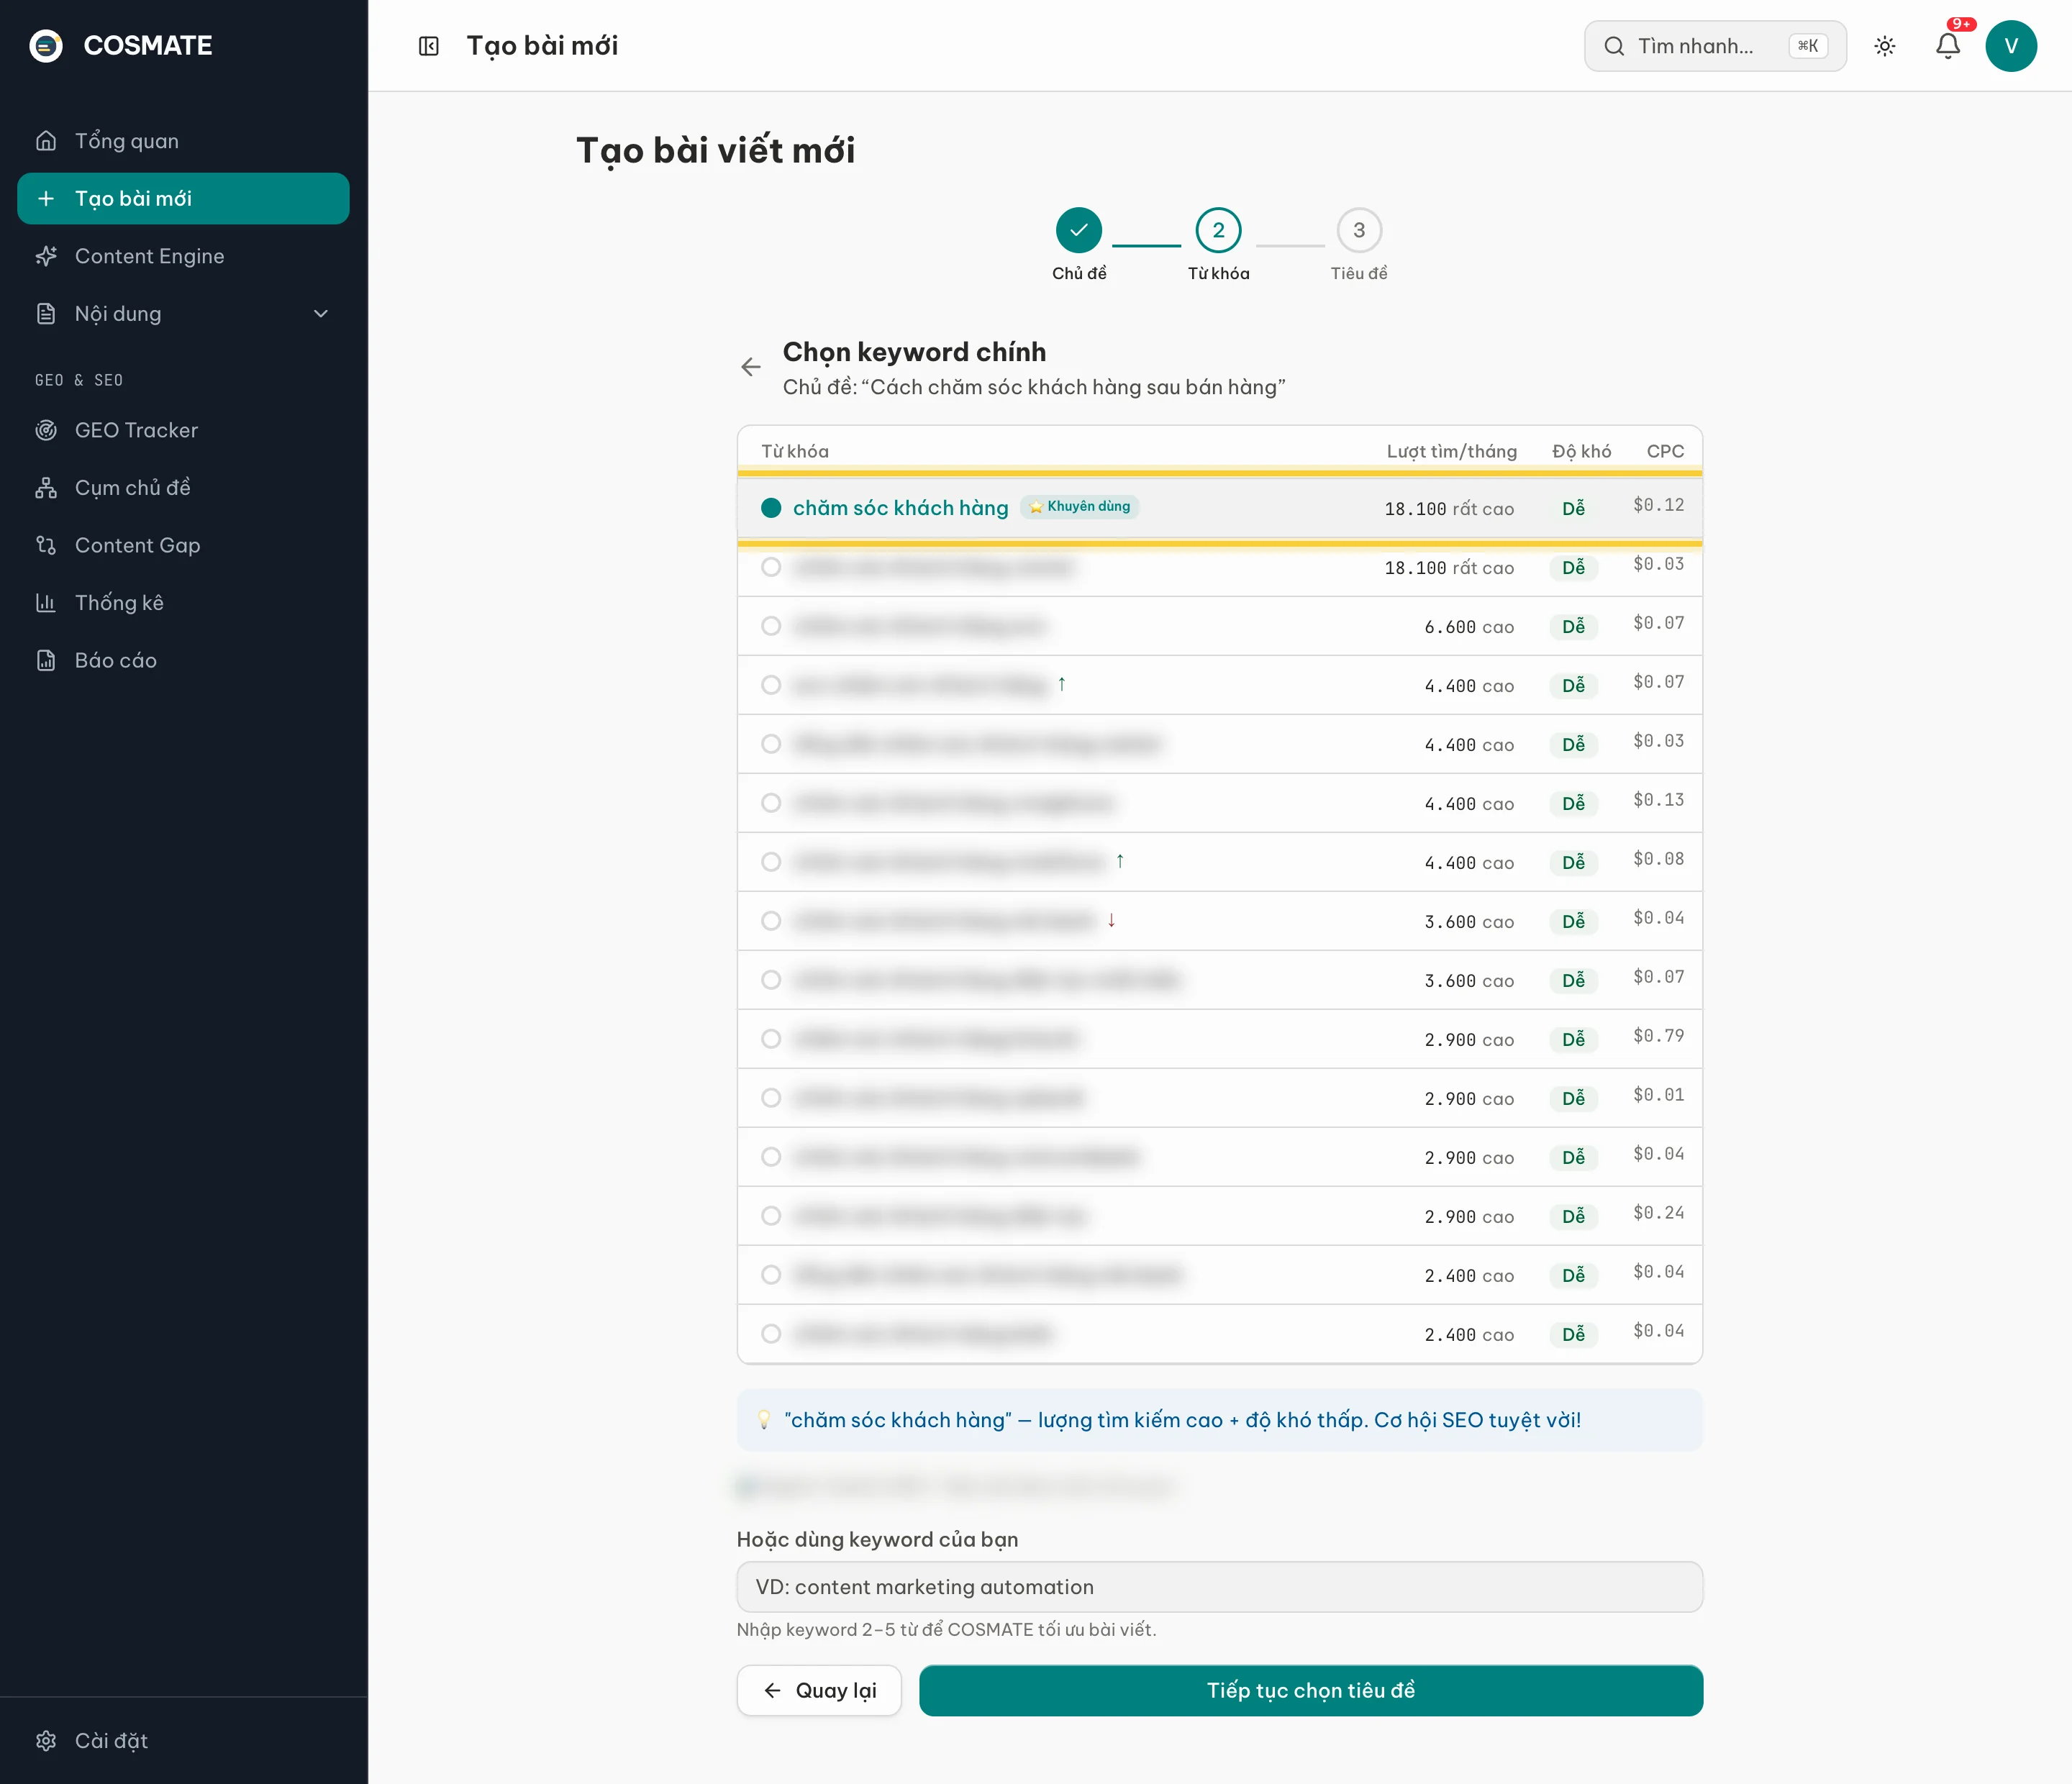Select radio of keyword with $0.79 CPC
This screenshot has height=1784, width=2072.
click(x=770, y=1039)
